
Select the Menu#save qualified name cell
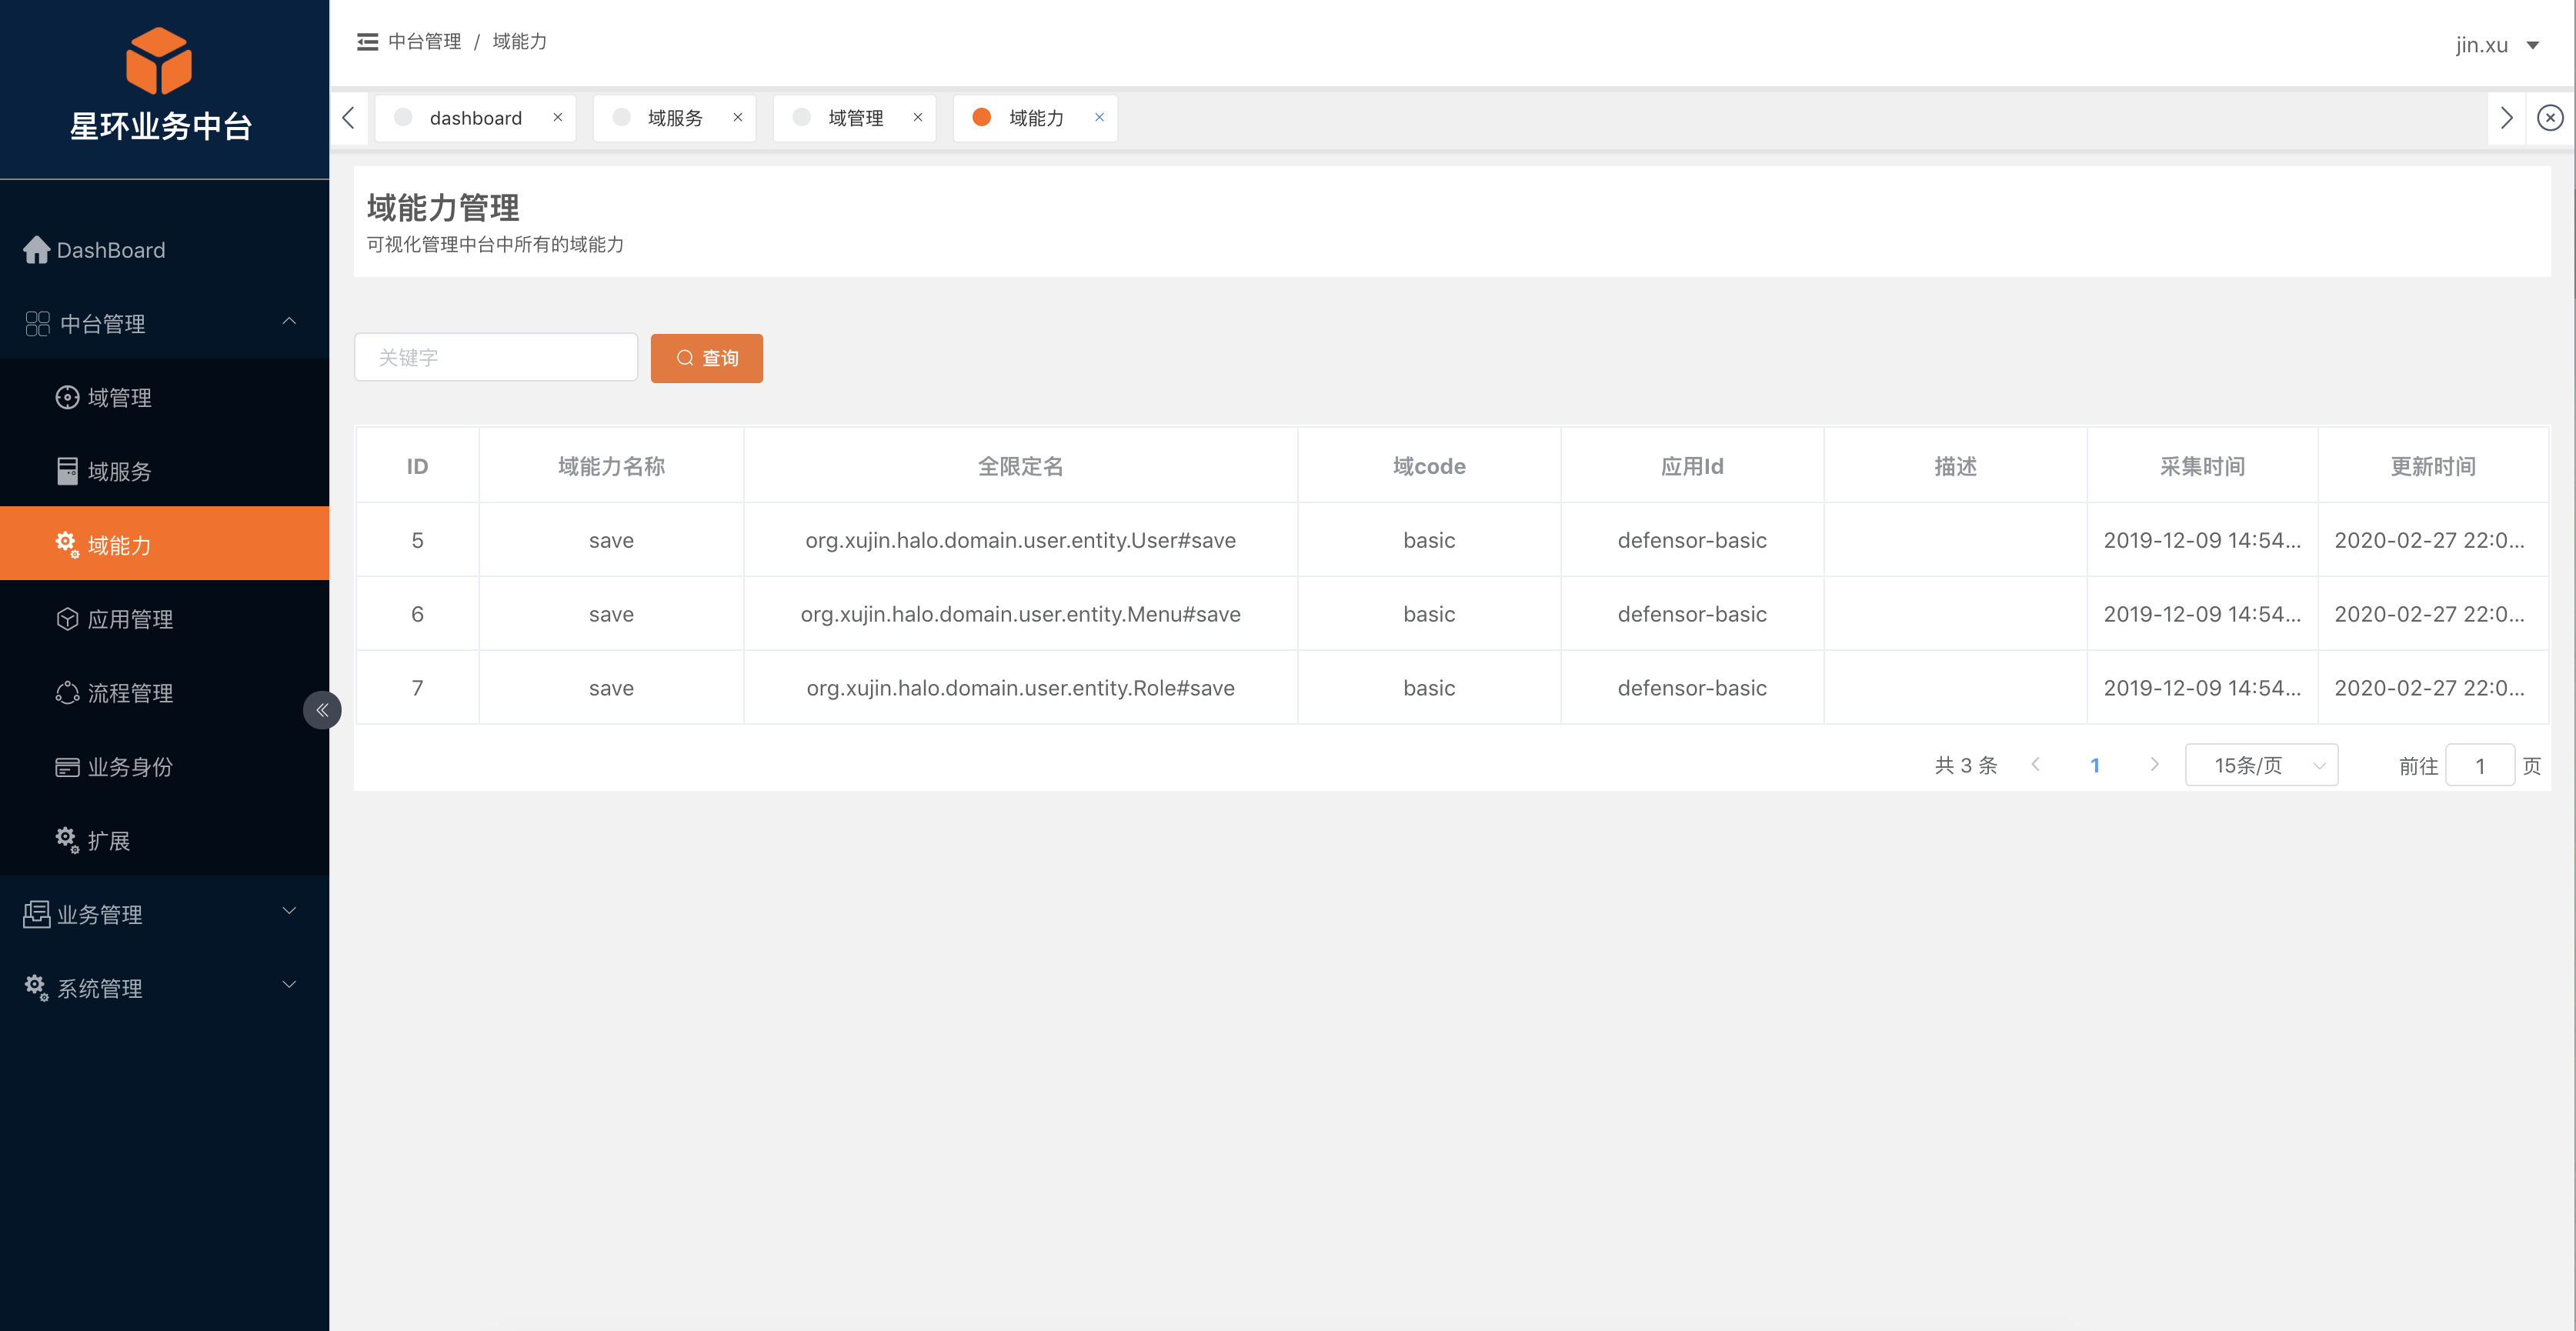coord(1020,614)
